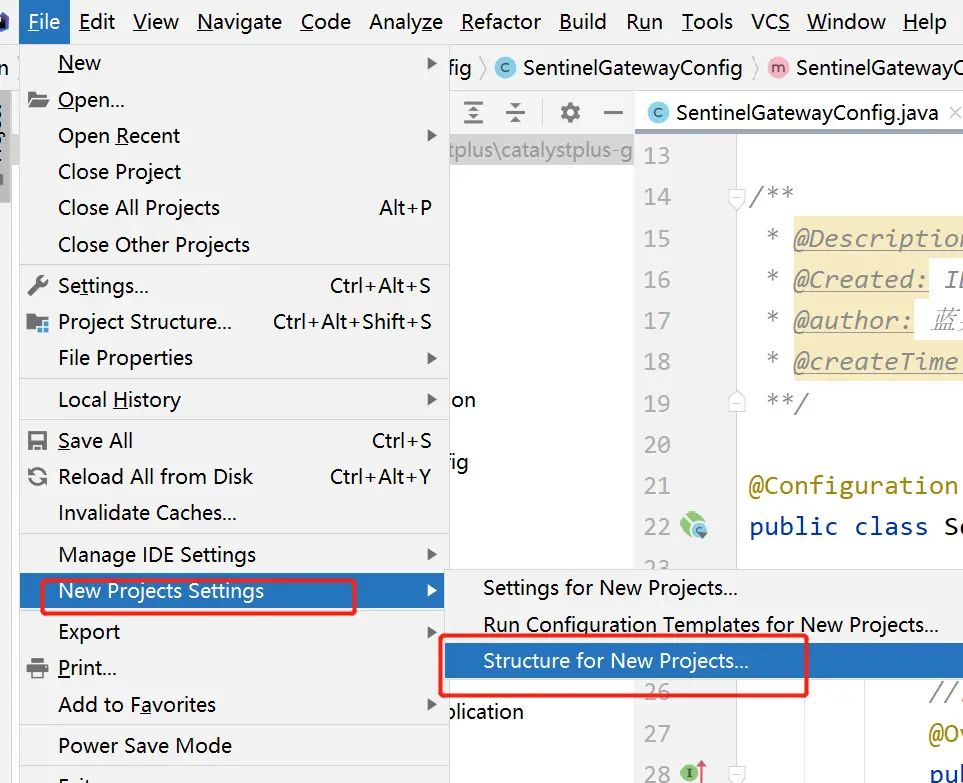
Task: Click the wrench icon beside Settings
Action: point(38,286)
